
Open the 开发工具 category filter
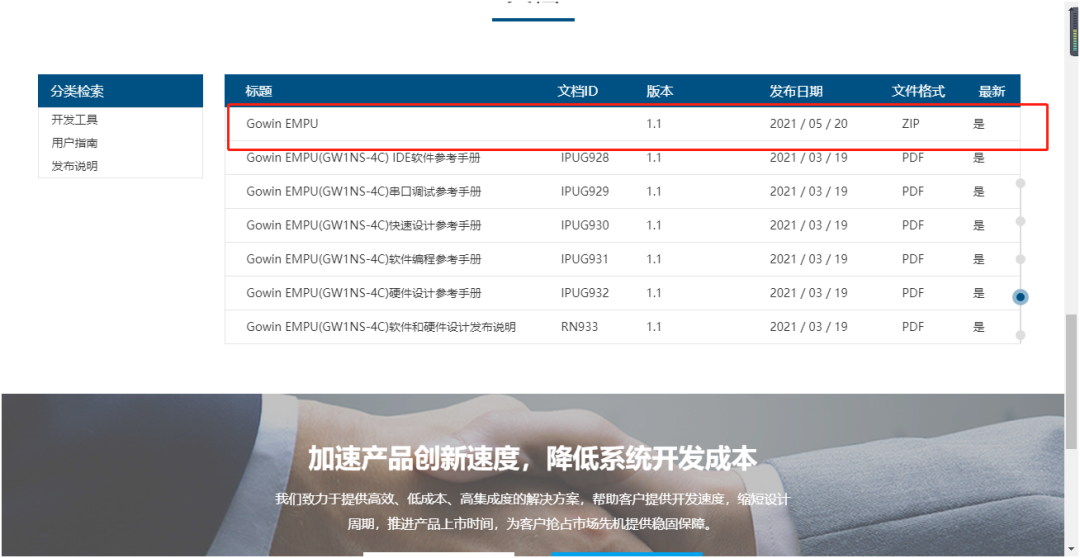74,120
